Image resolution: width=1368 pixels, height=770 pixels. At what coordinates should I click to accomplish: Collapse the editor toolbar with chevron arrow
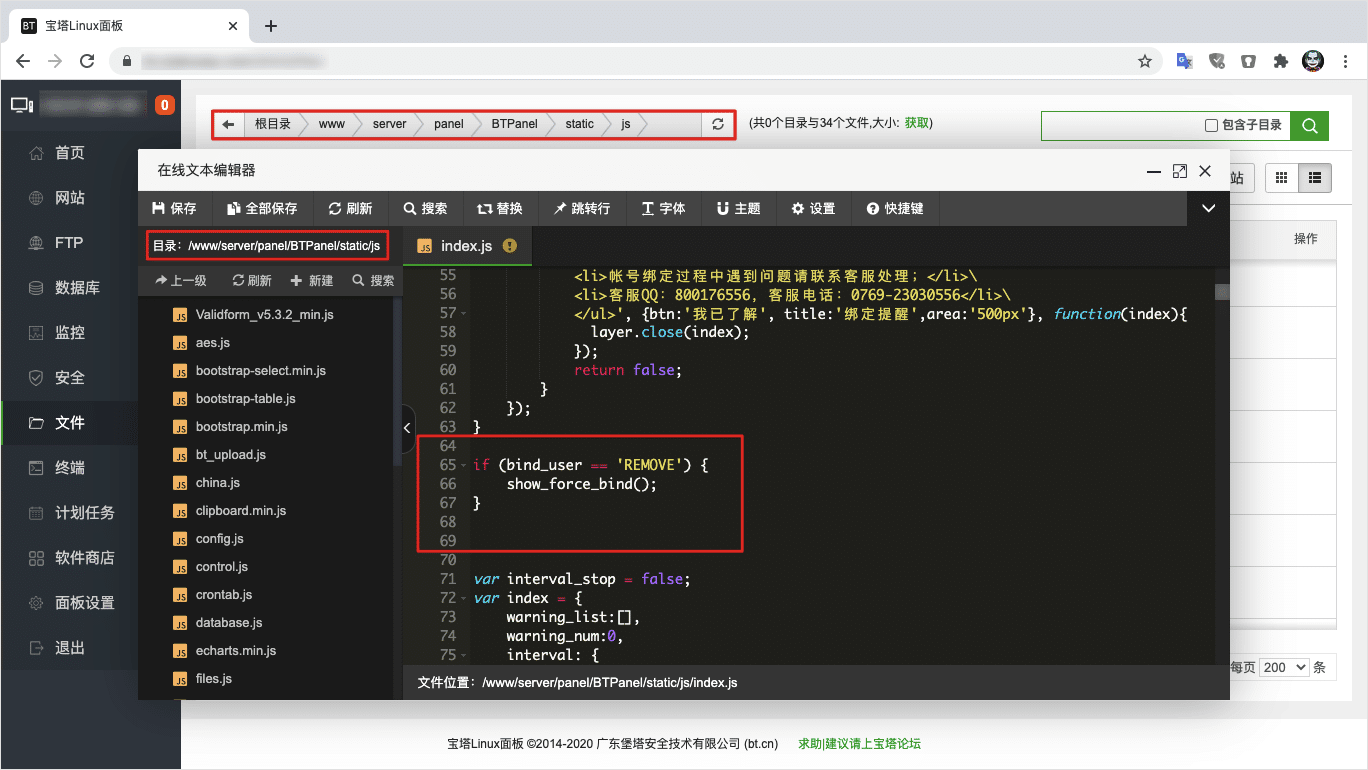pyautogui.click(x=1208, y=208)
